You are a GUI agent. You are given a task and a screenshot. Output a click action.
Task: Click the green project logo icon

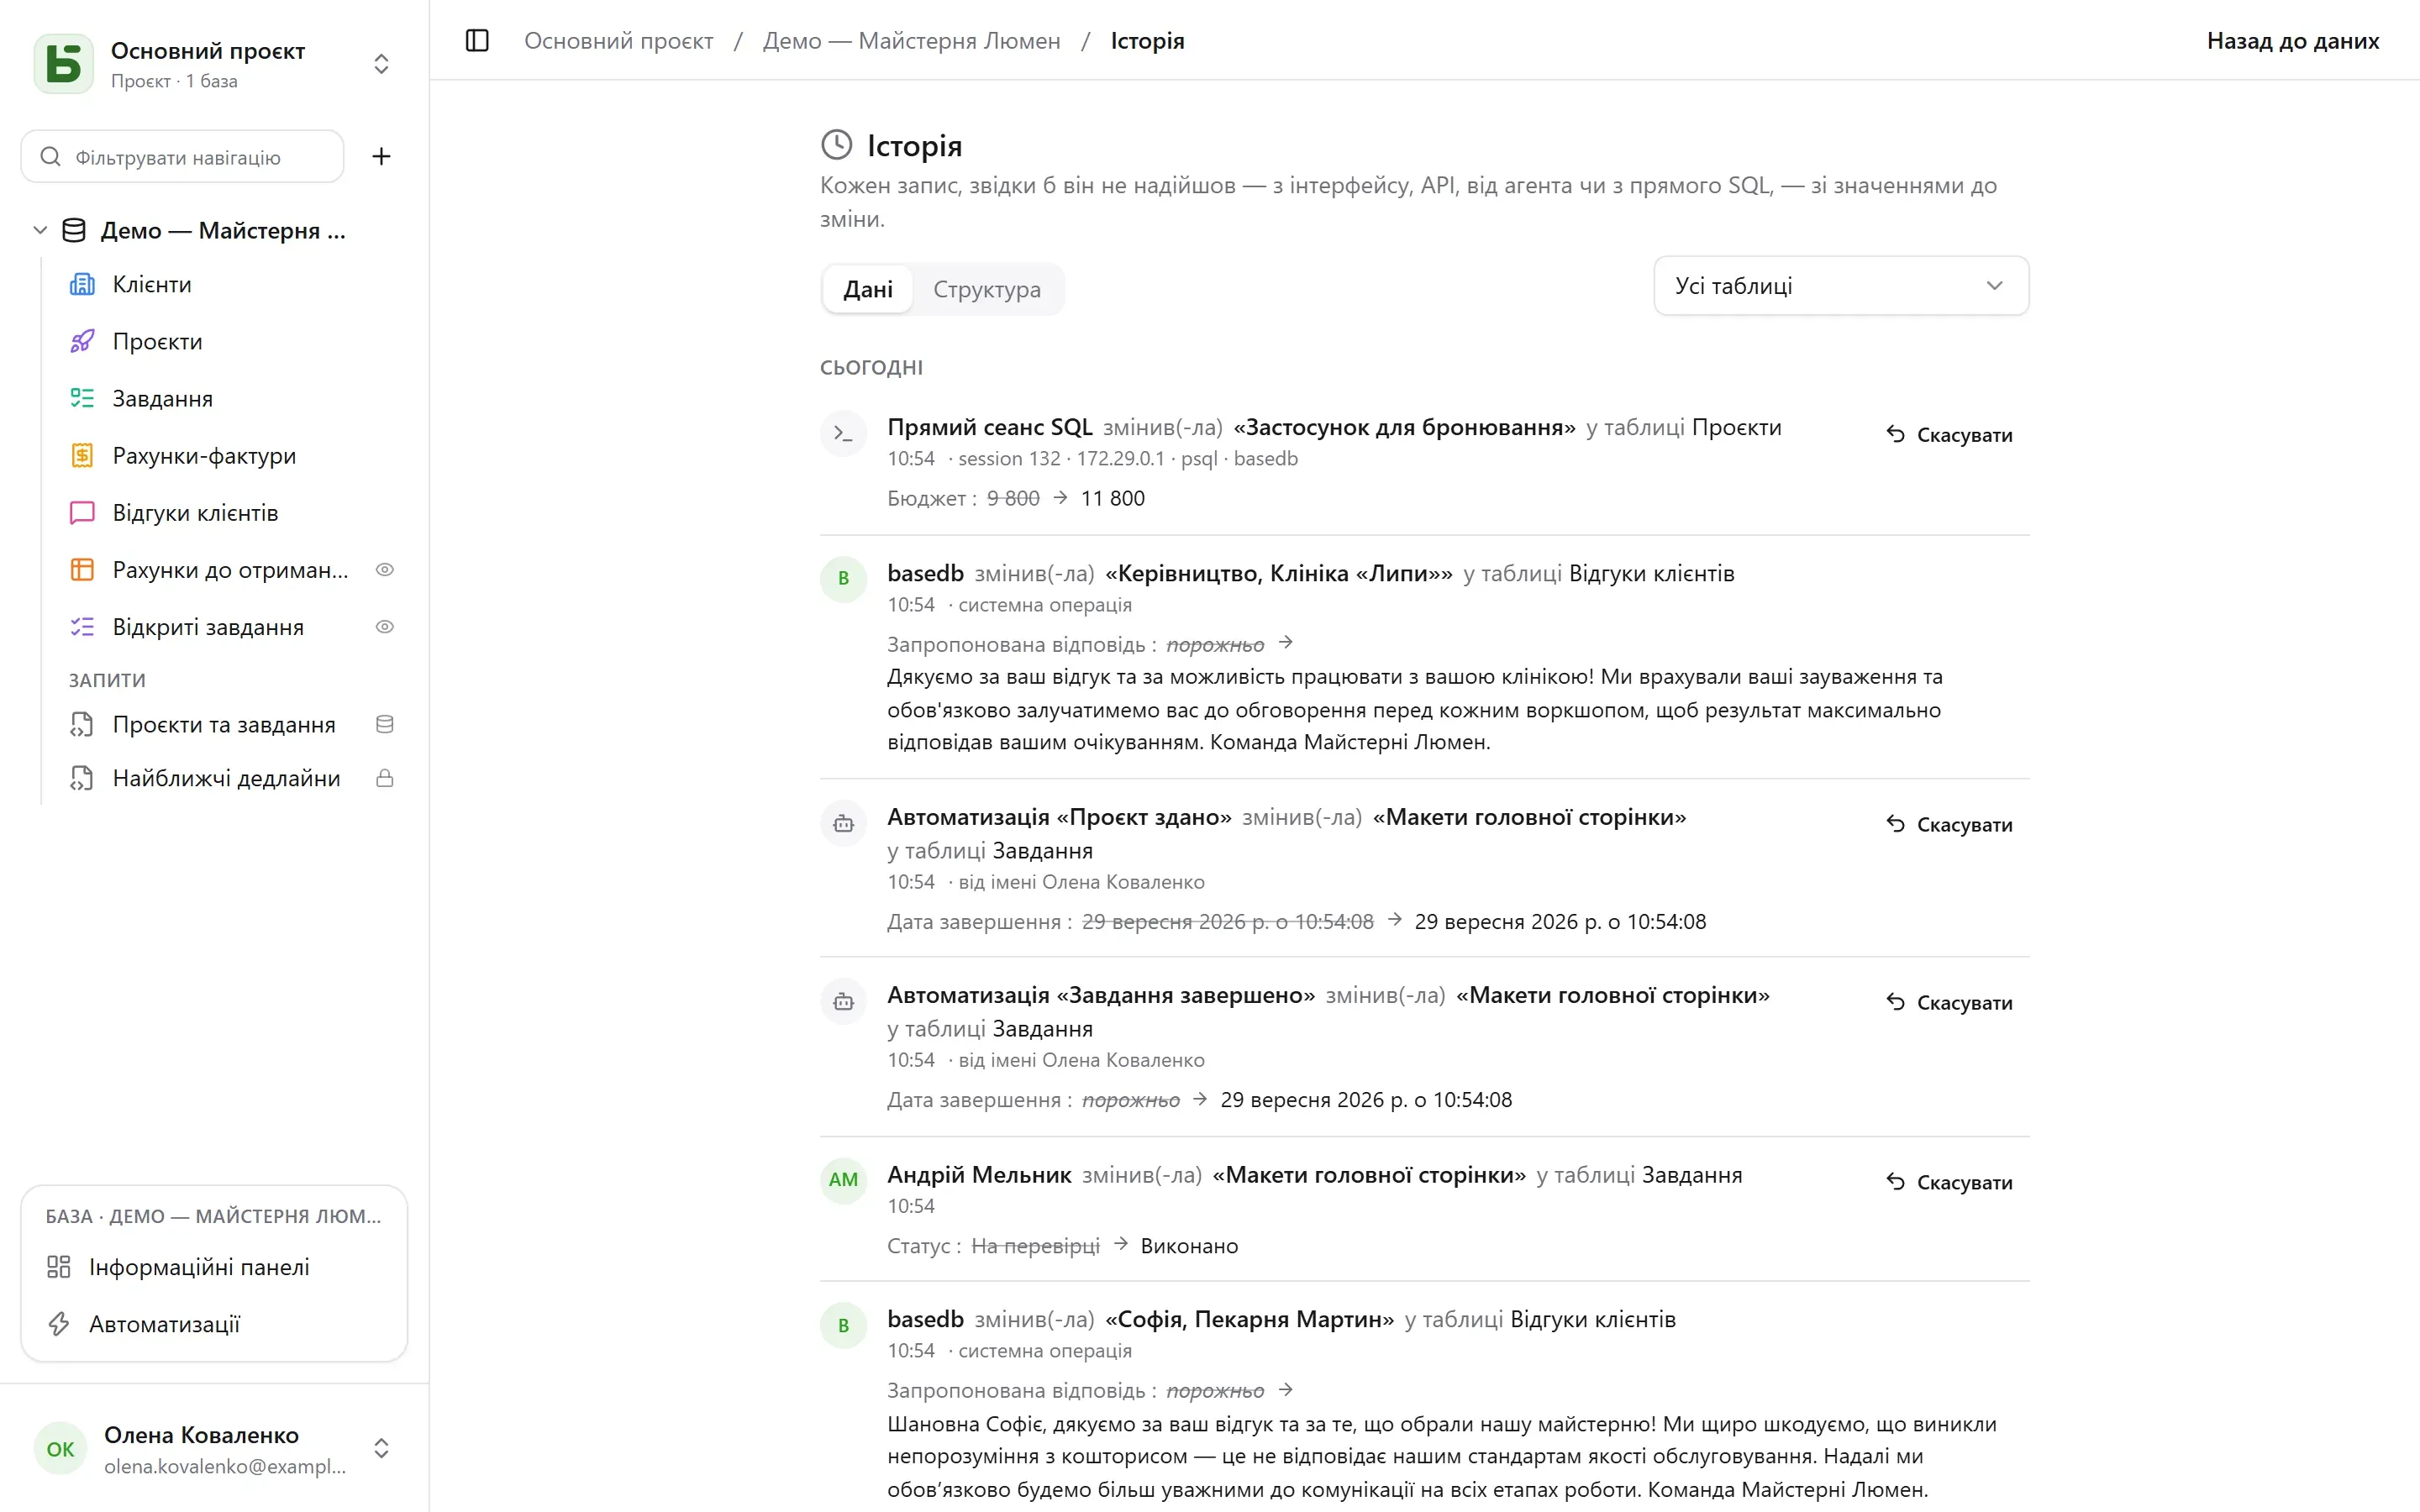click(64, 64)
